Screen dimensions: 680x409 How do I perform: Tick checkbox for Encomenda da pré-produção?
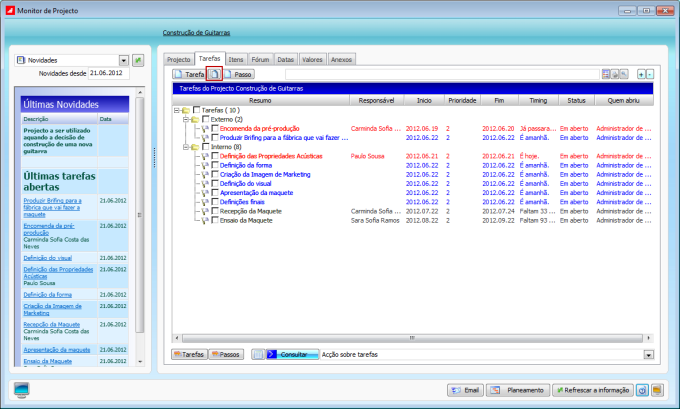[215, 128]
